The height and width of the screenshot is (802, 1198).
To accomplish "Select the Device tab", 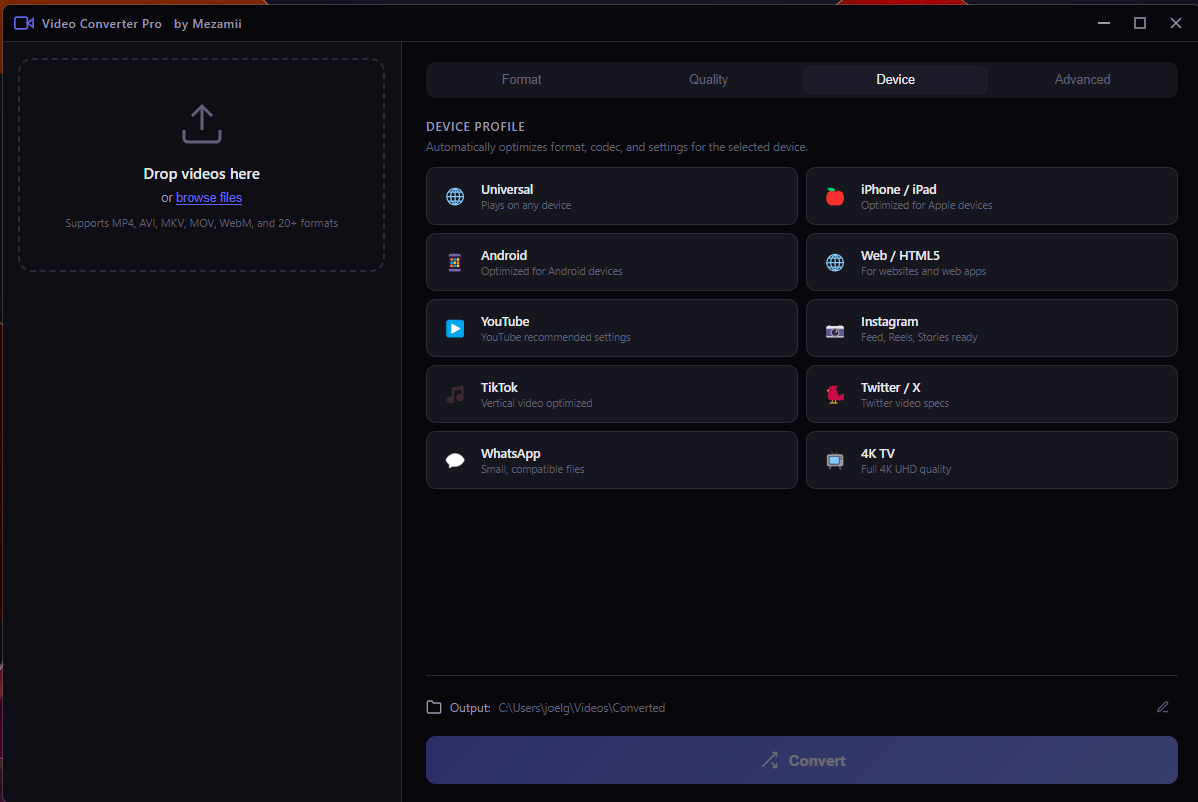I will (895, 79).
